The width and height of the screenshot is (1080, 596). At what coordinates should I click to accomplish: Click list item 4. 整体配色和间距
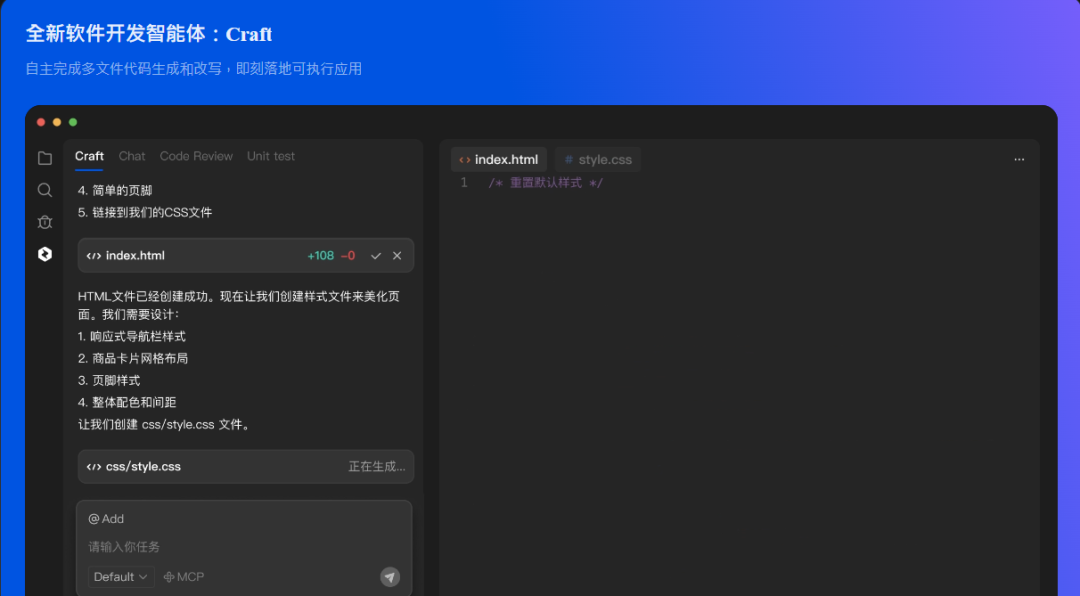pos(127,402)
